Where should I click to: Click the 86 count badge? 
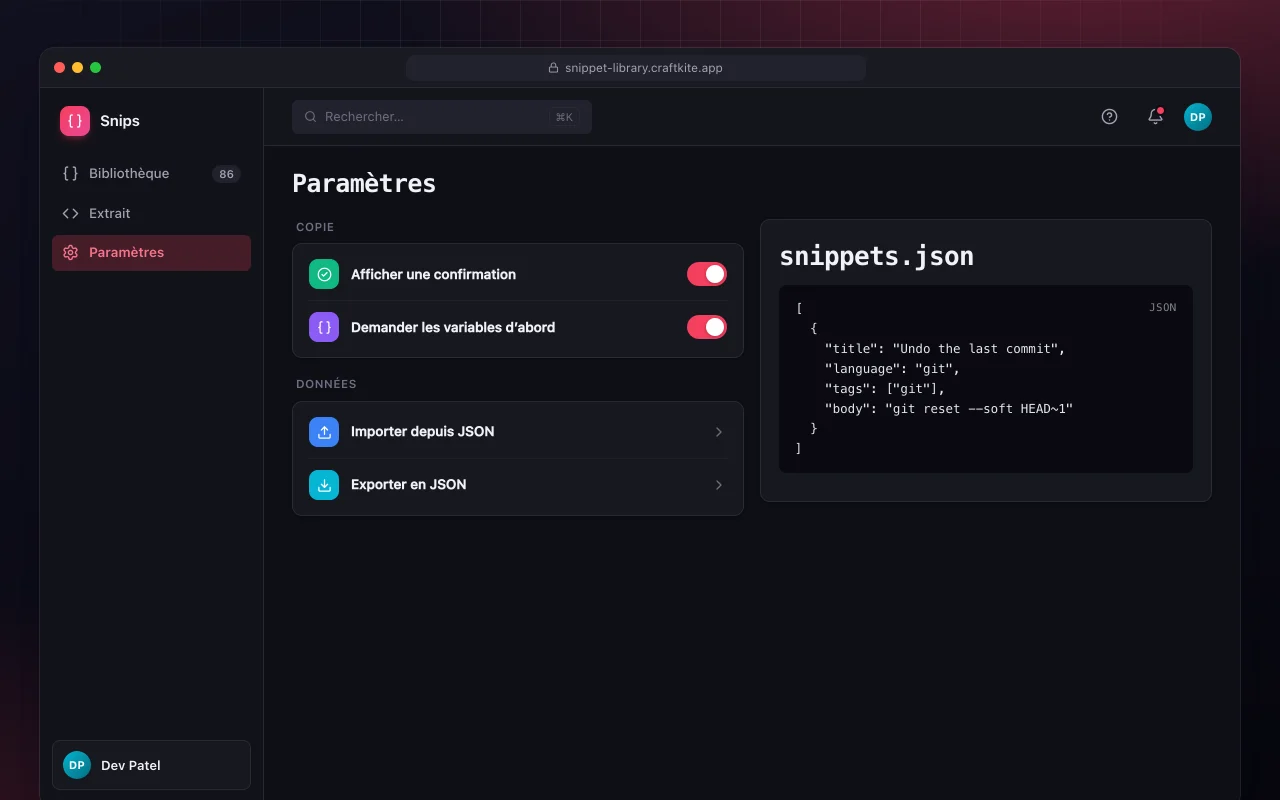[227, 174]
